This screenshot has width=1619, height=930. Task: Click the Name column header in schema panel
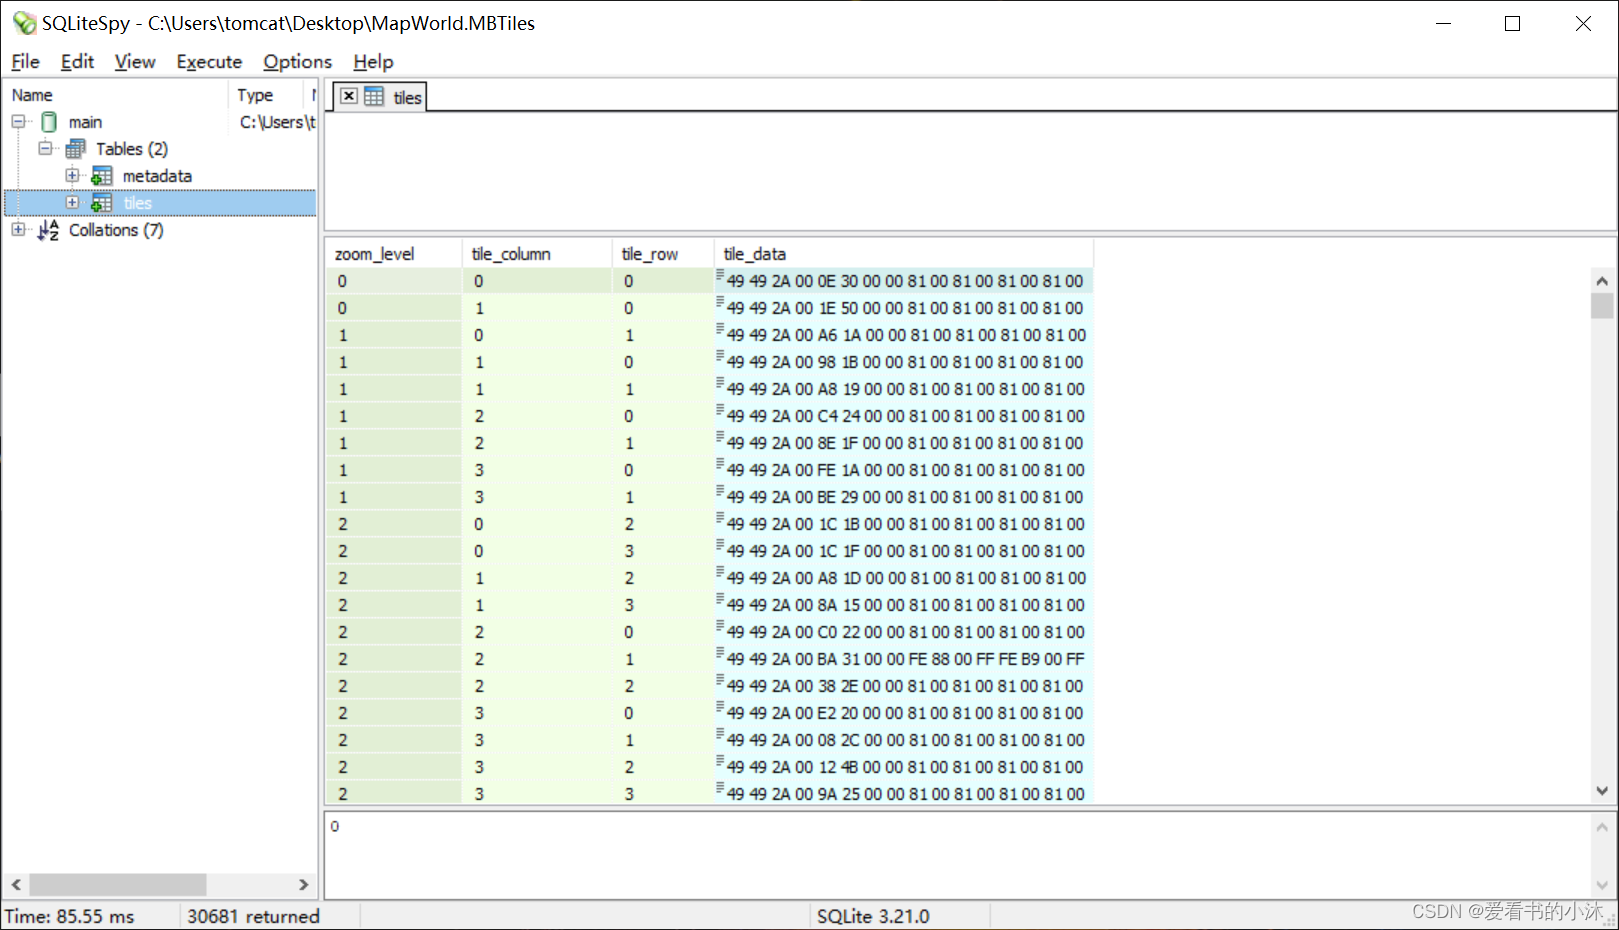tap(116, 95)
